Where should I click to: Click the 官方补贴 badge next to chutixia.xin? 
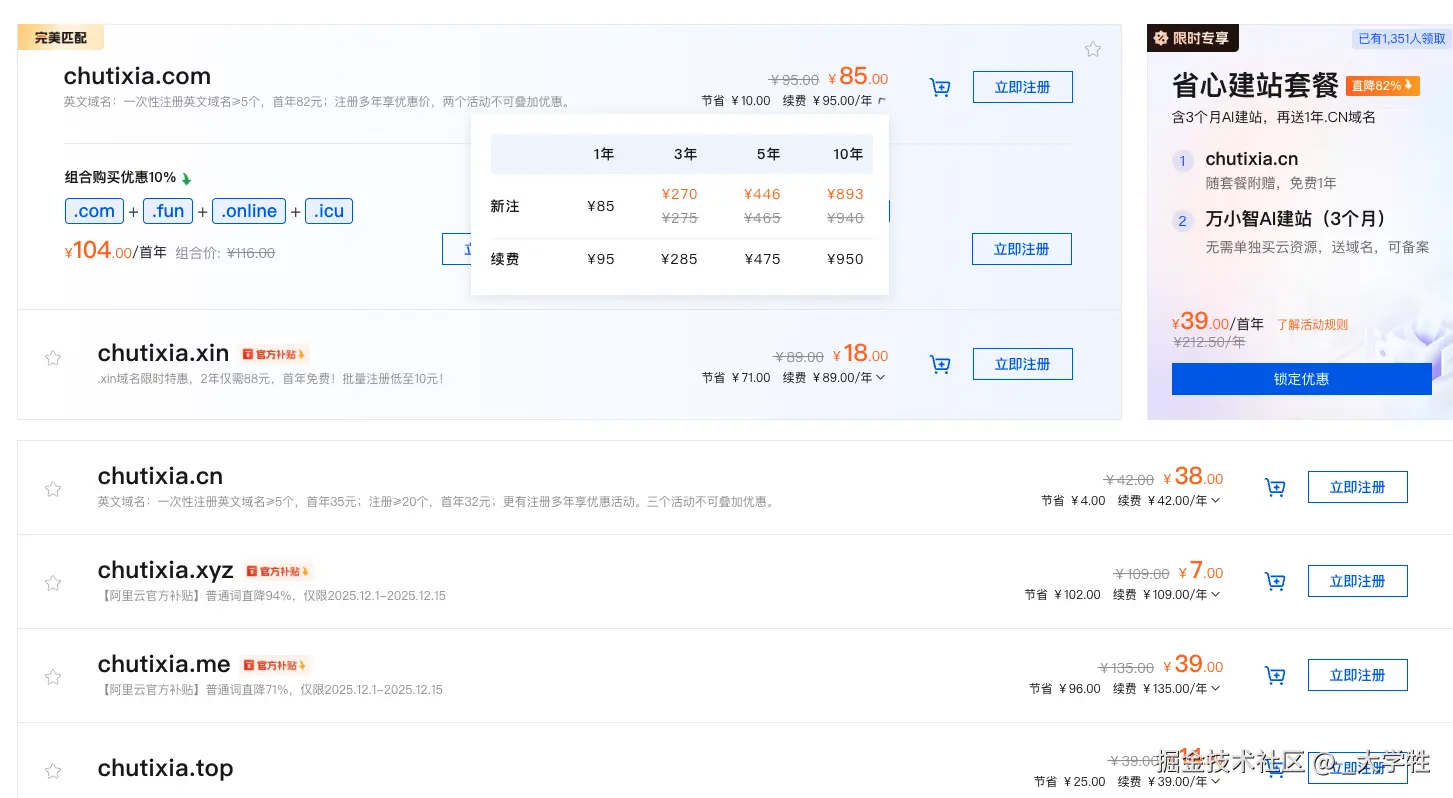273,353
